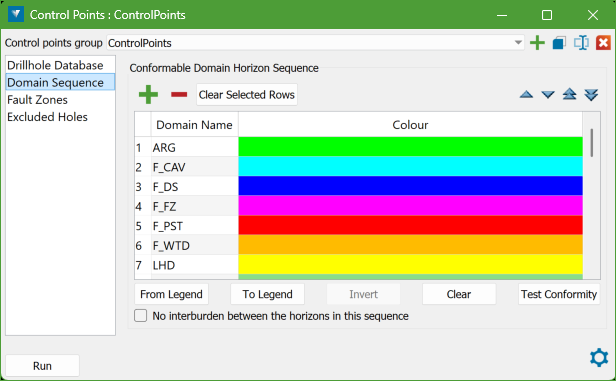Click the application logo in title bar
Image resolution: width=616 pixels, height=381 pixels.
click(16, 15)
